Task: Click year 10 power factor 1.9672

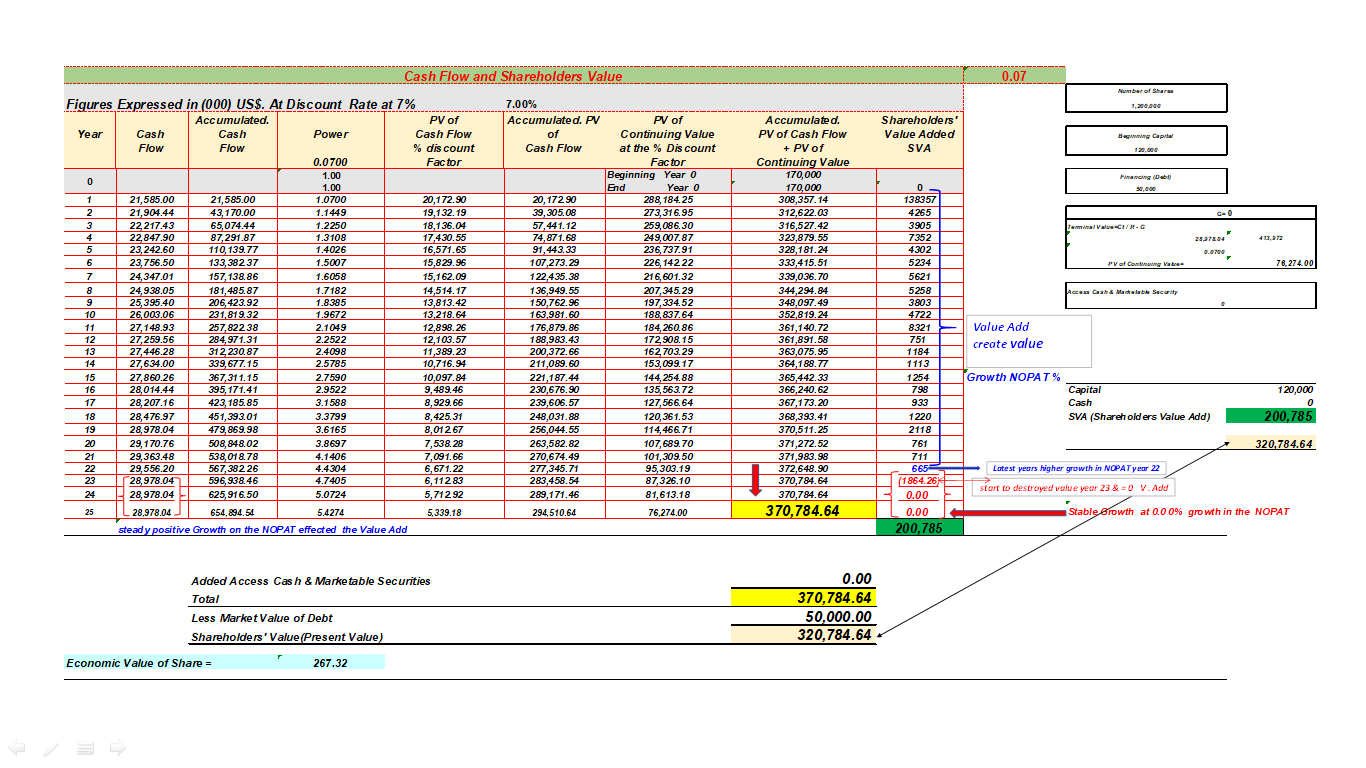Action: 330,315
